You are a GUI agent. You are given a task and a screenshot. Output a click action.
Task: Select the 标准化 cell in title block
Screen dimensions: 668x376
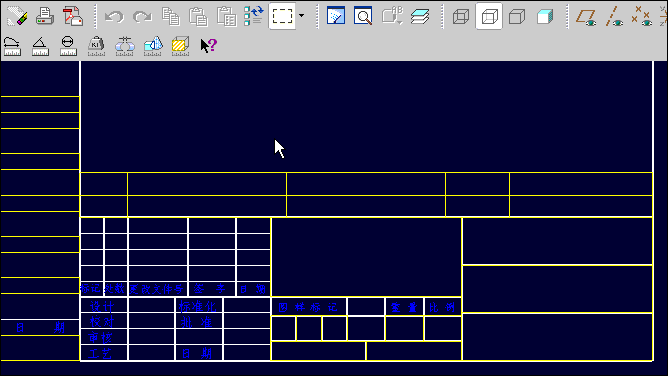[x=197, y=307]
